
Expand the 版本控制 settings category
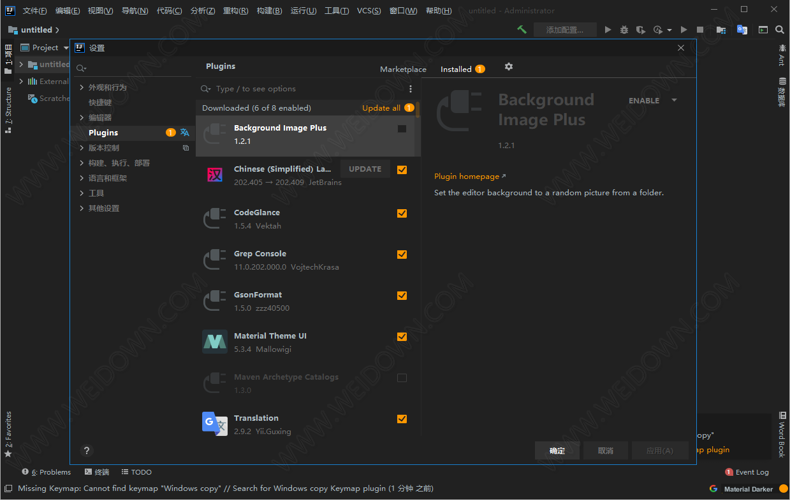[x=82, y=148]
